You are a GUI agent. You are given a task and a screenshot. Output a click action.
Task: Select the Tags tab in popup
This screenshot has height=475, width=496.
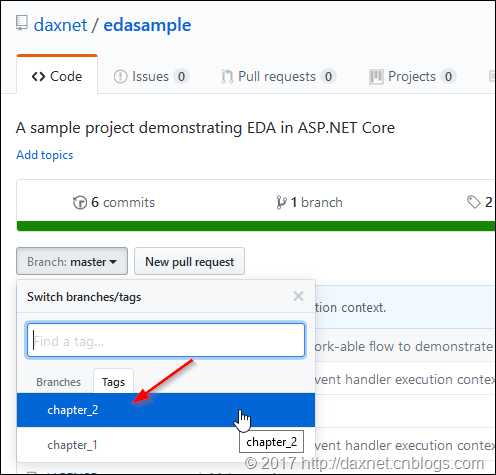(x=113, y=382)
